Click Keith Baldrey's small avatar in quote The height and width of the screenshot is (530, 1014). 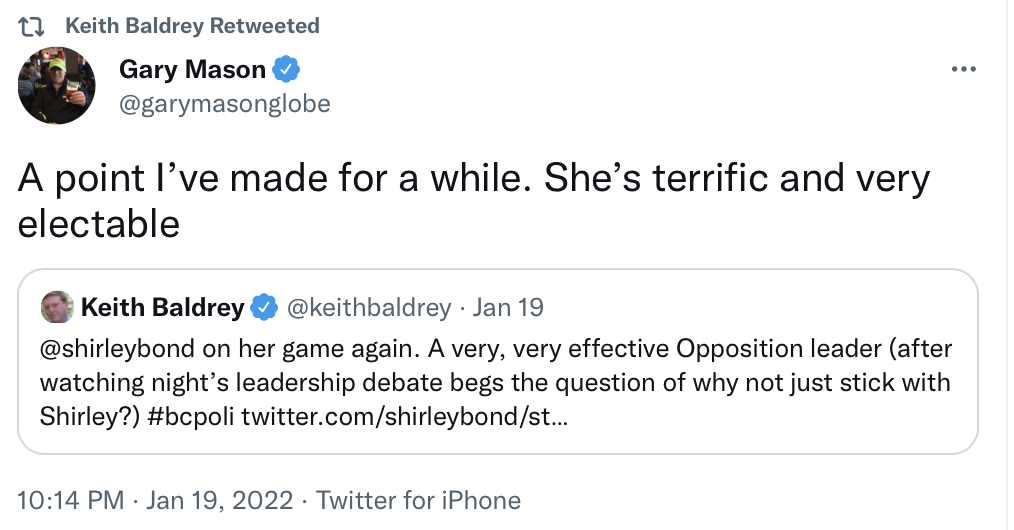point(57,307)
